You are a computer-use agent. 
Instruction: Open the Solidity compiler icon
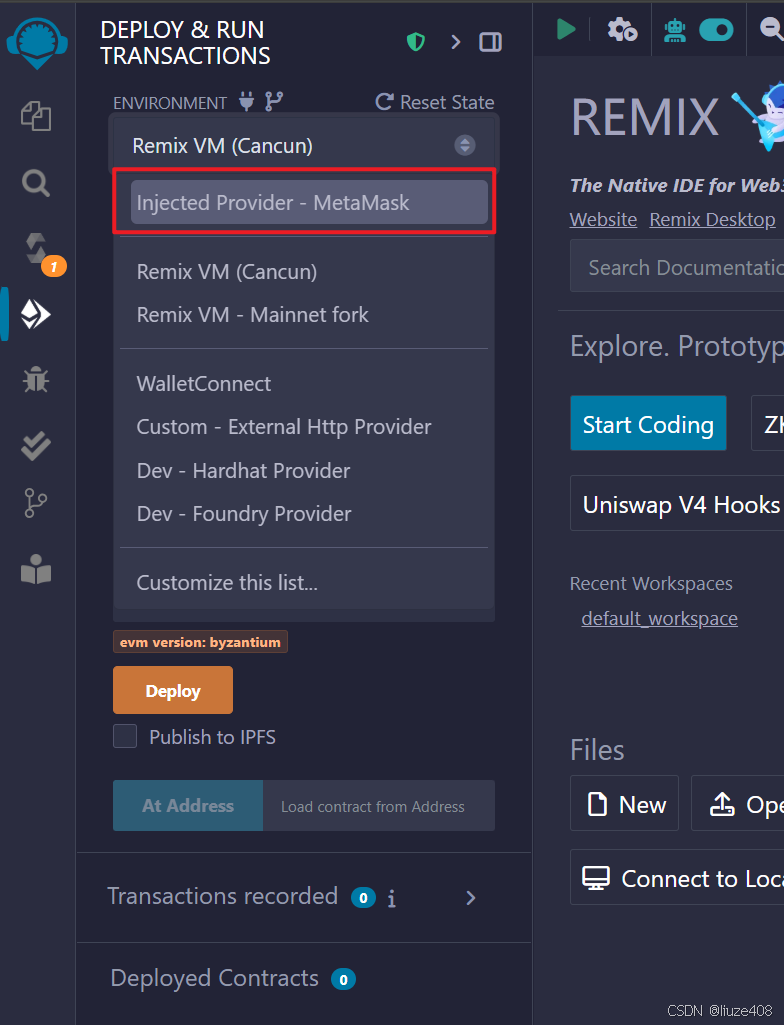[36, 248]
